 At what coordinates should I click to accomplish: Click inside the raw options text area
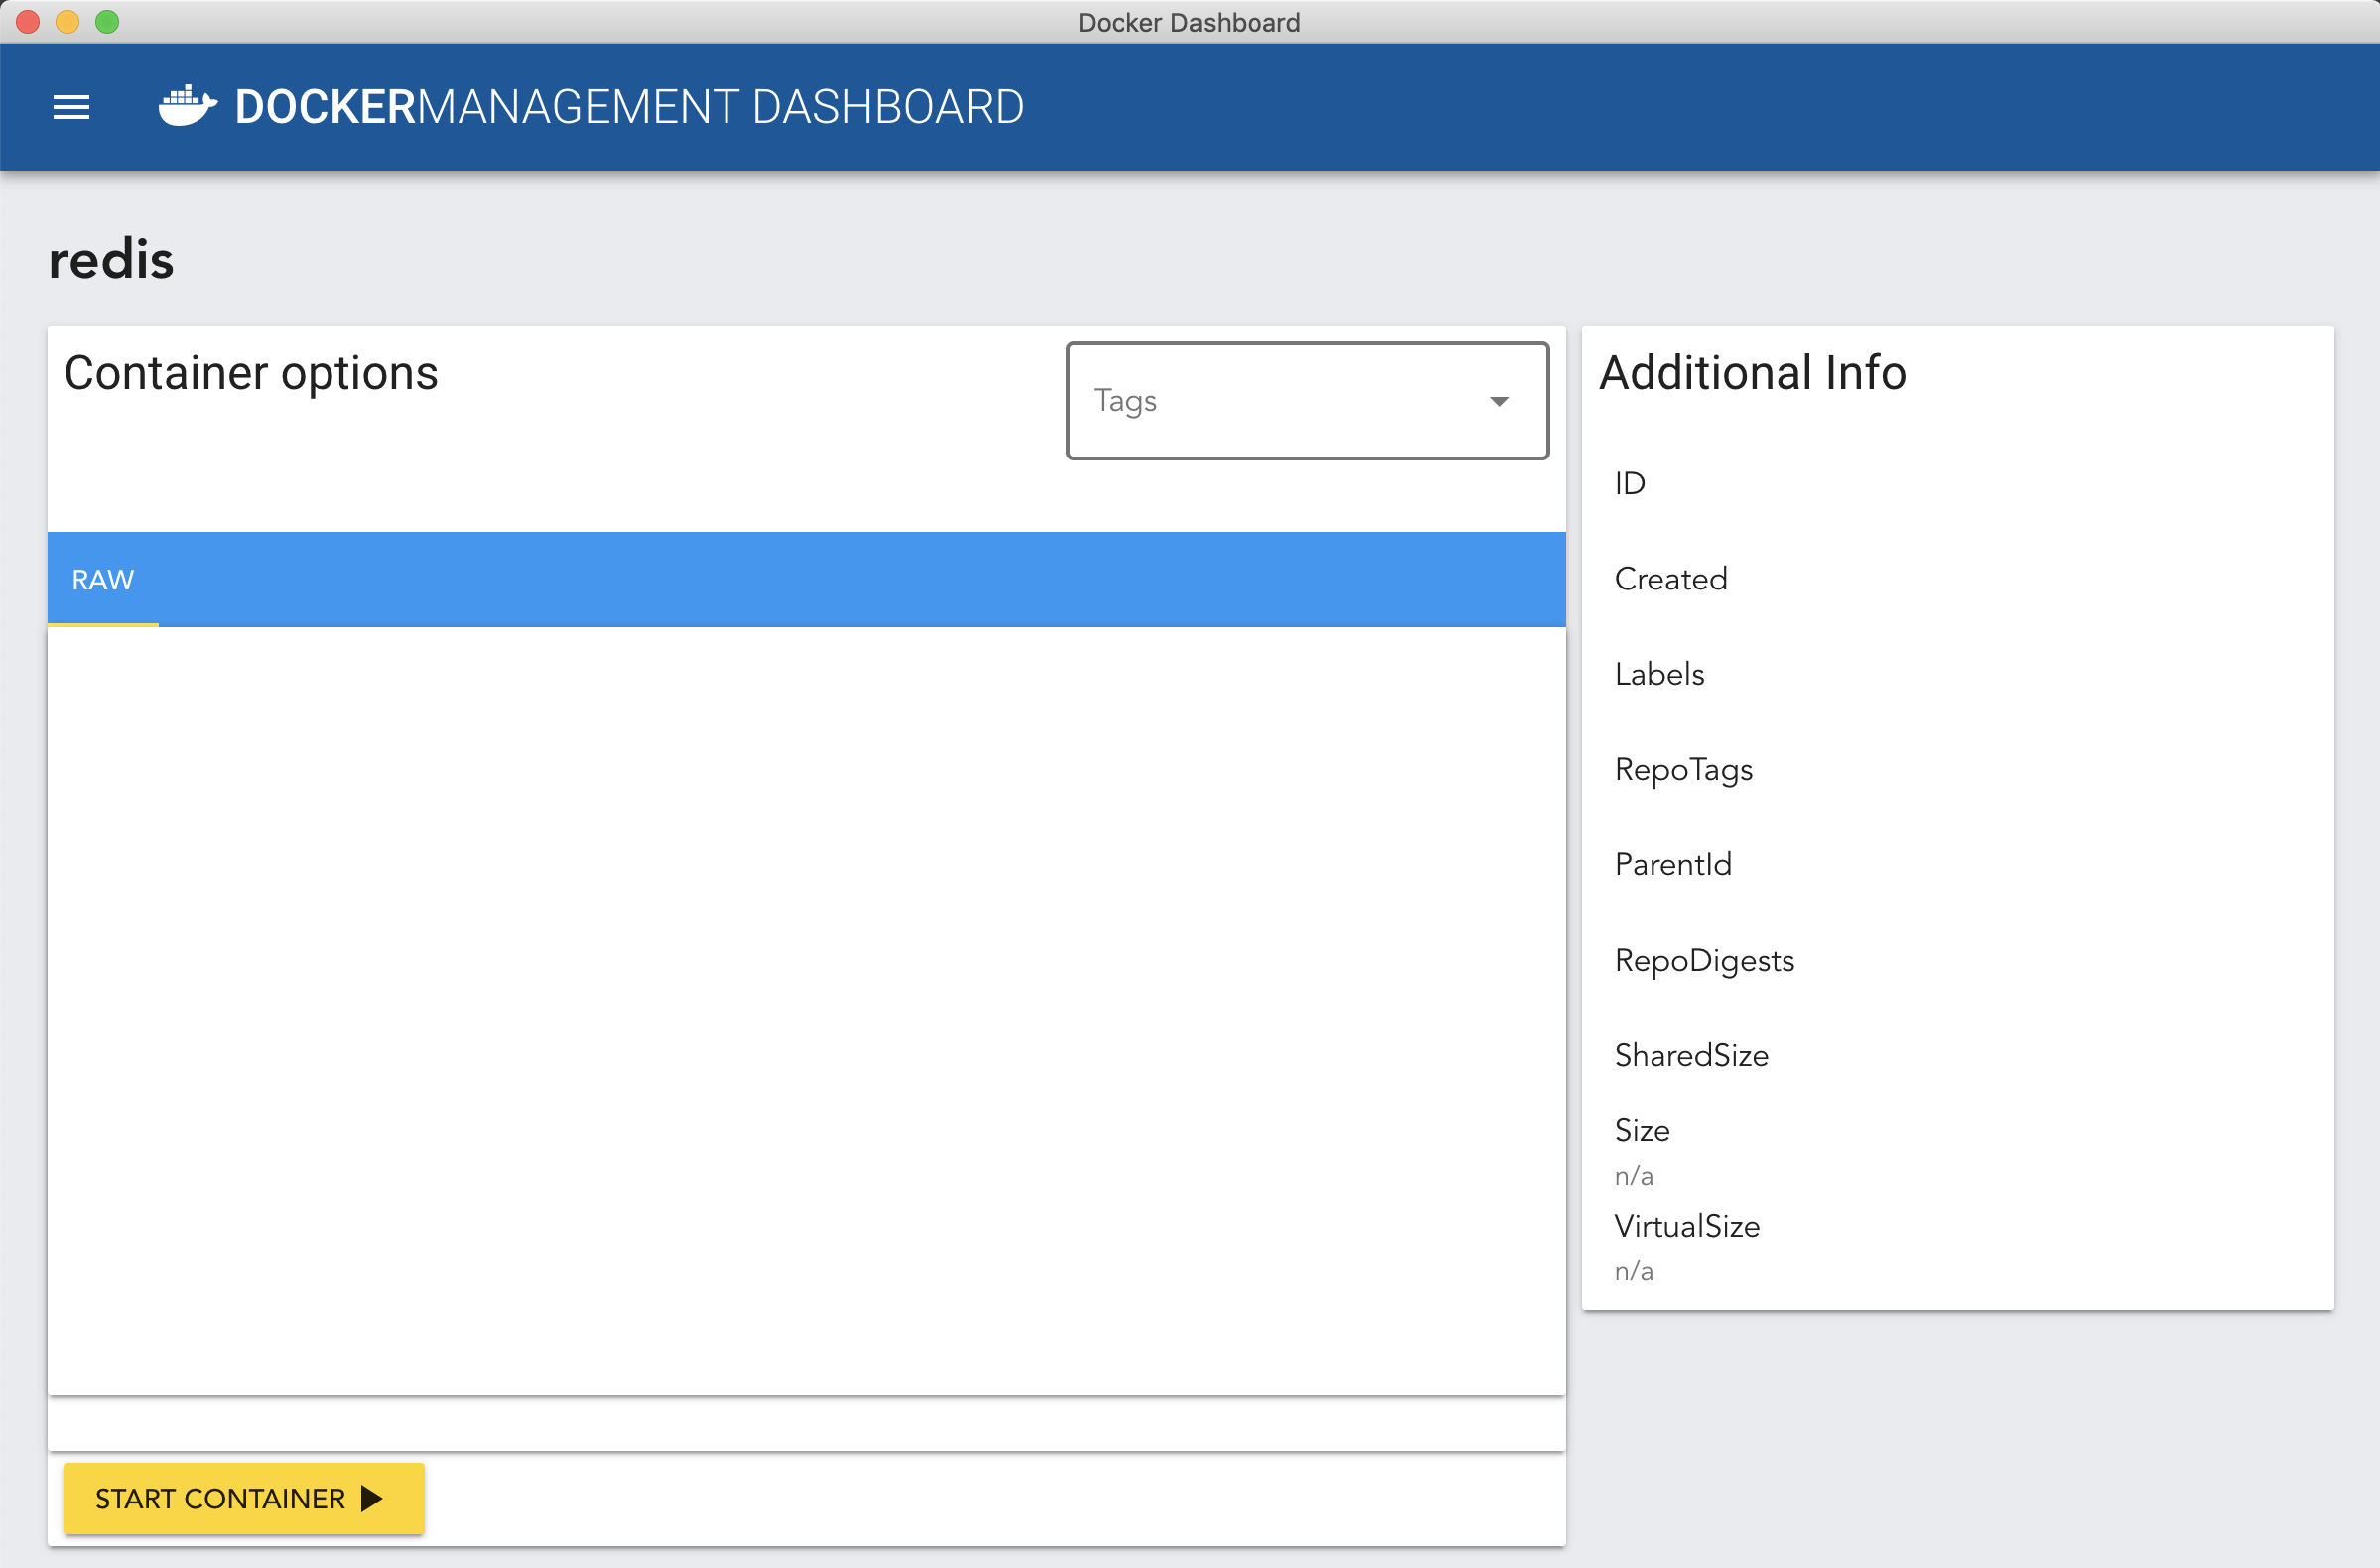[805, 1010]
